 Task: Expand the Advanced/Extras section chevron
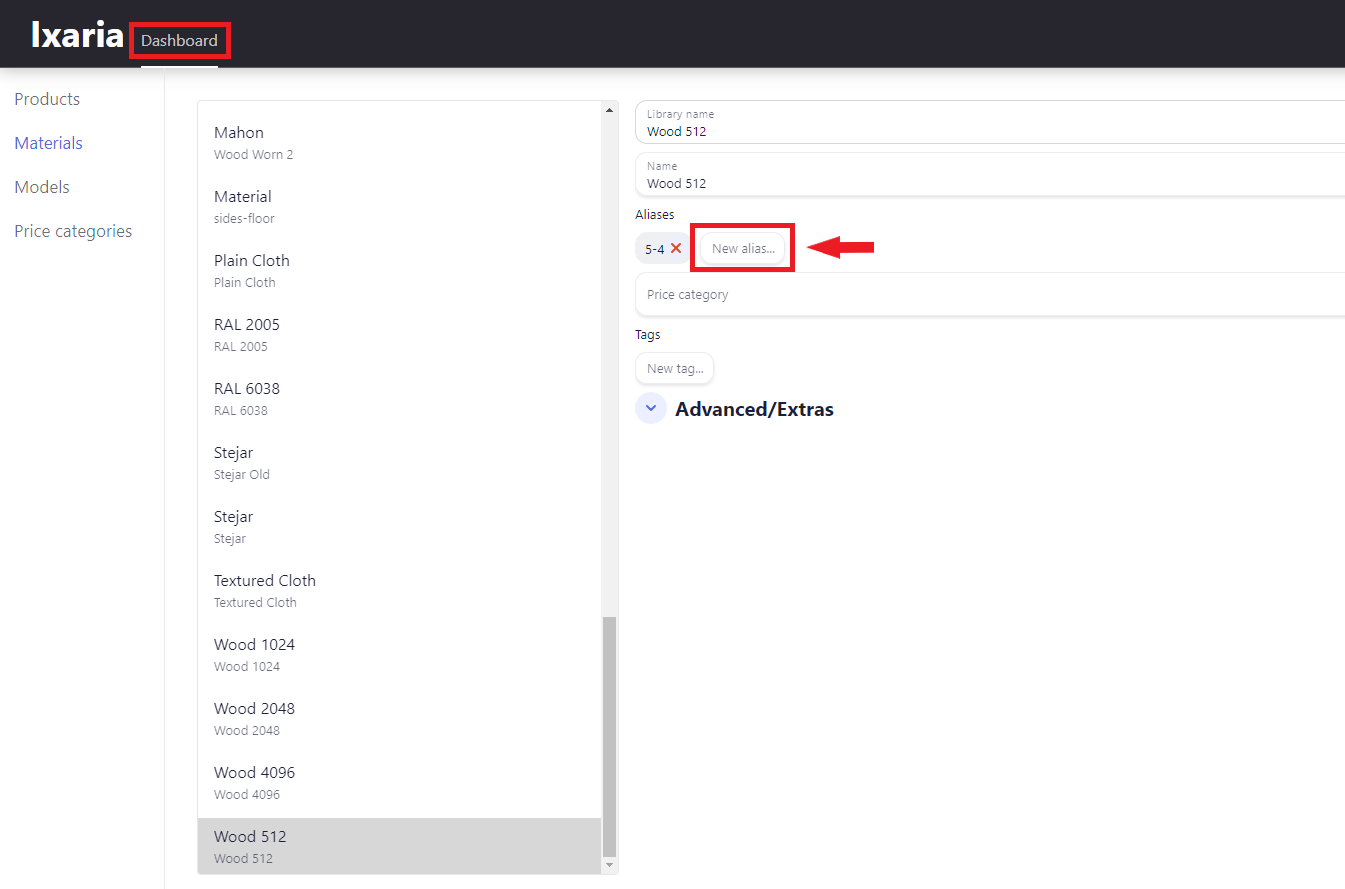[651, 409]
